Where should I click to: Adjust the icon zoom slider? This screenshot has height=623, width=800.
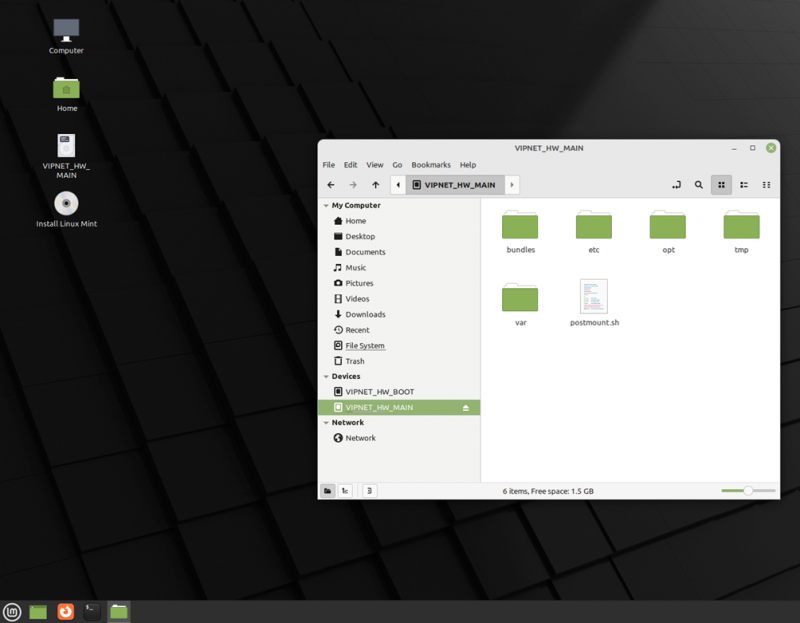pyautogui.click(x=748, y=491)
